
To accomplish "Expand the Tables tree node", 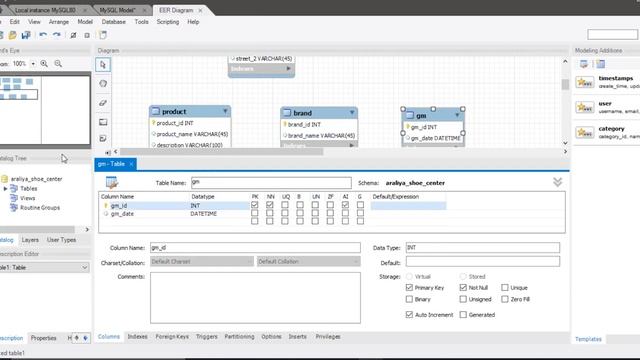I will [x=5, y=189].
